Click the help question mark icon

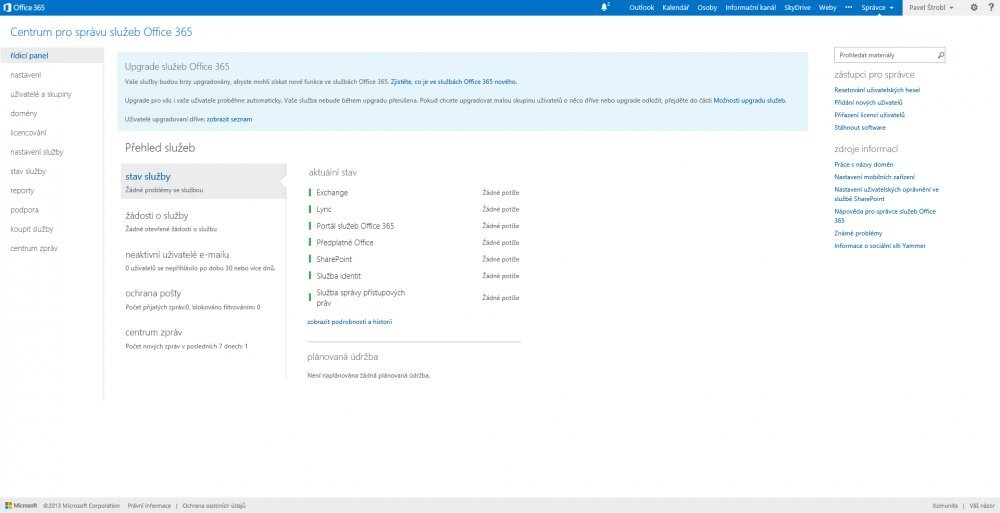tap(991, 8)
